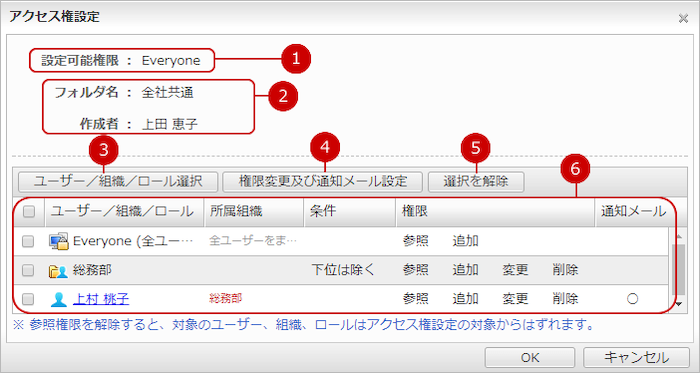Click 選択を解除 button
700x373 pixels.
[476, 182]
